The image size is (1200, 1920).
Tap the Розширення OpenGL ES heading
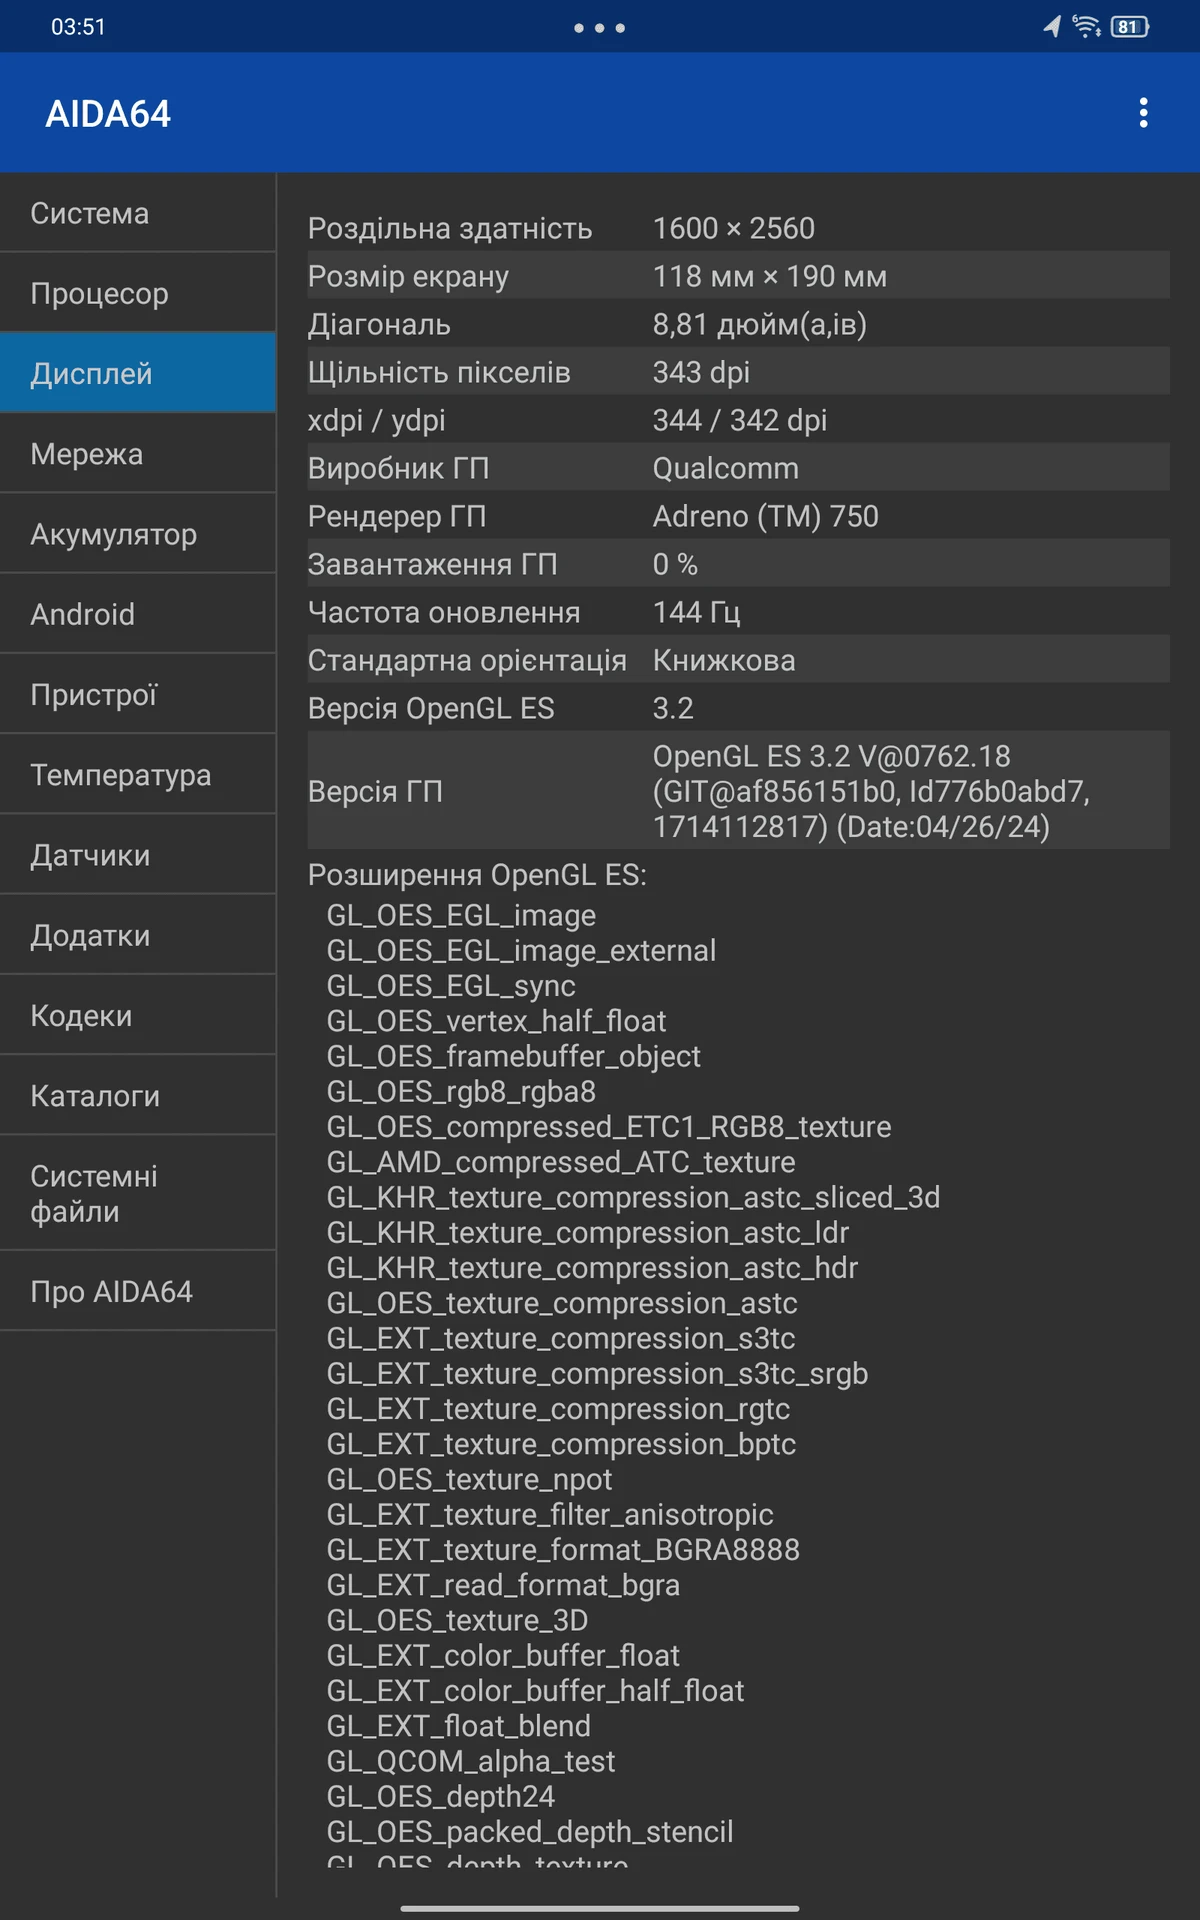tap(477, 875)
